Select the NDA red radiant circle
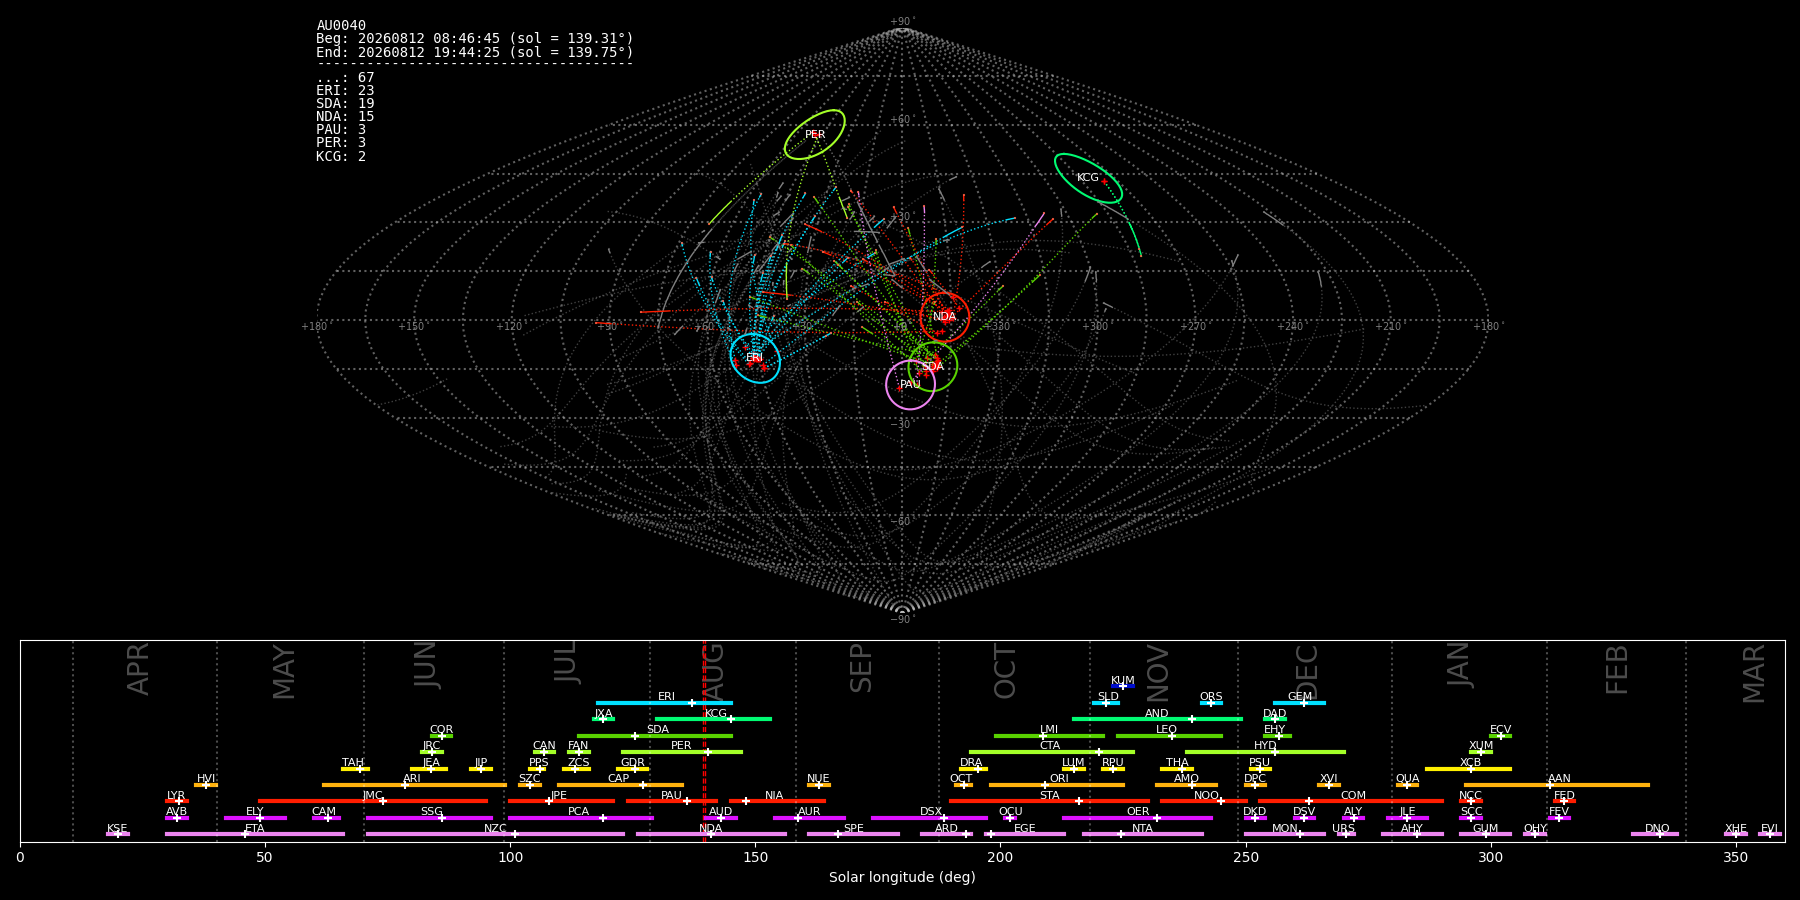This screenshot has width=1800, height=900. (944, 317)
